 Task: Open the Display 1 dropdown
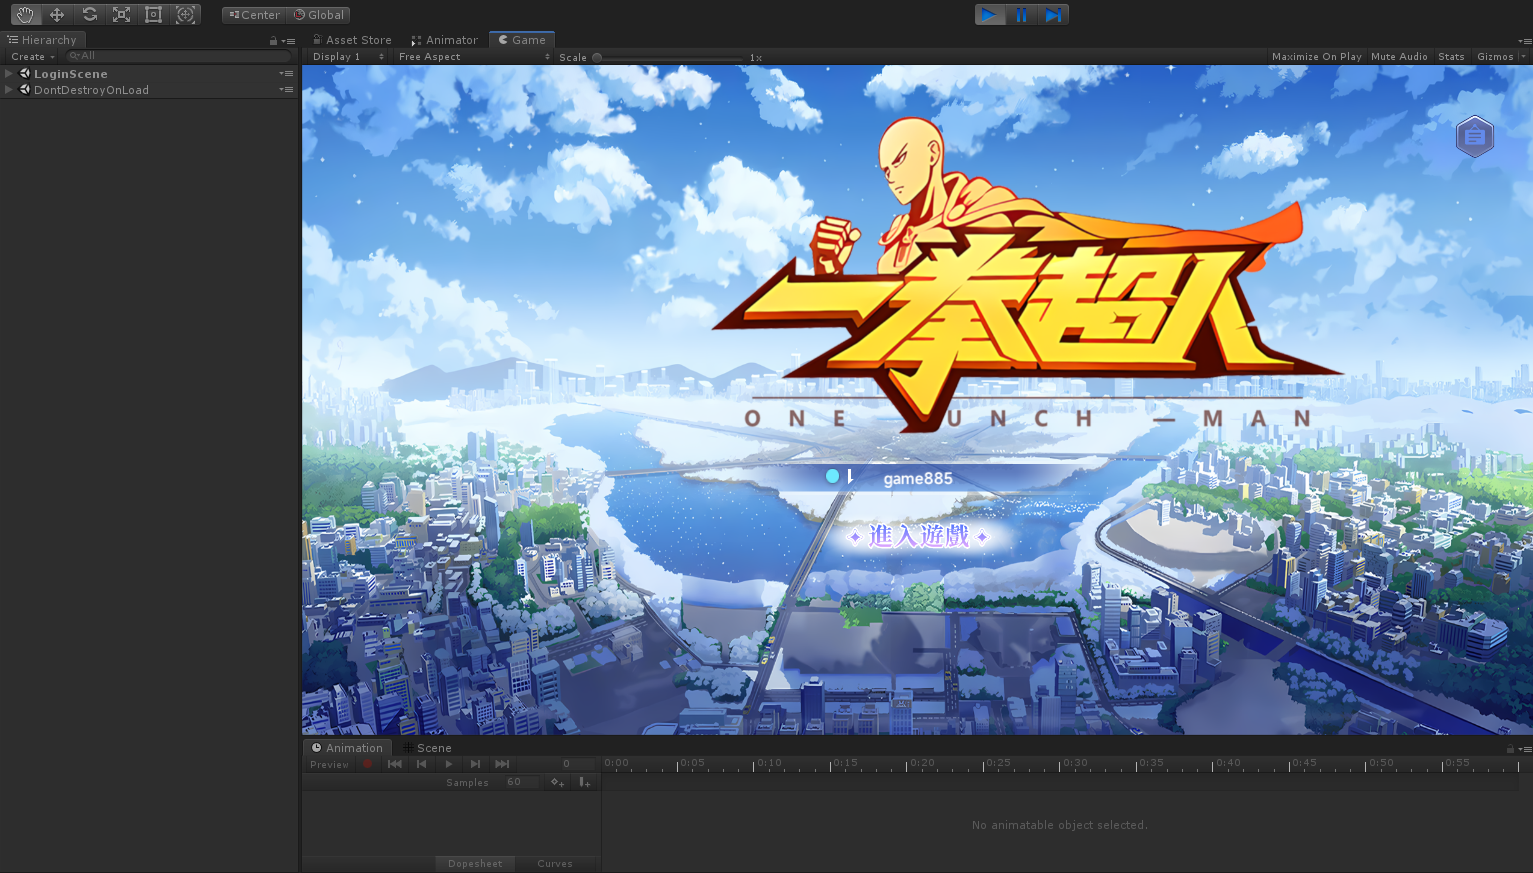click(x=347, y=57)
